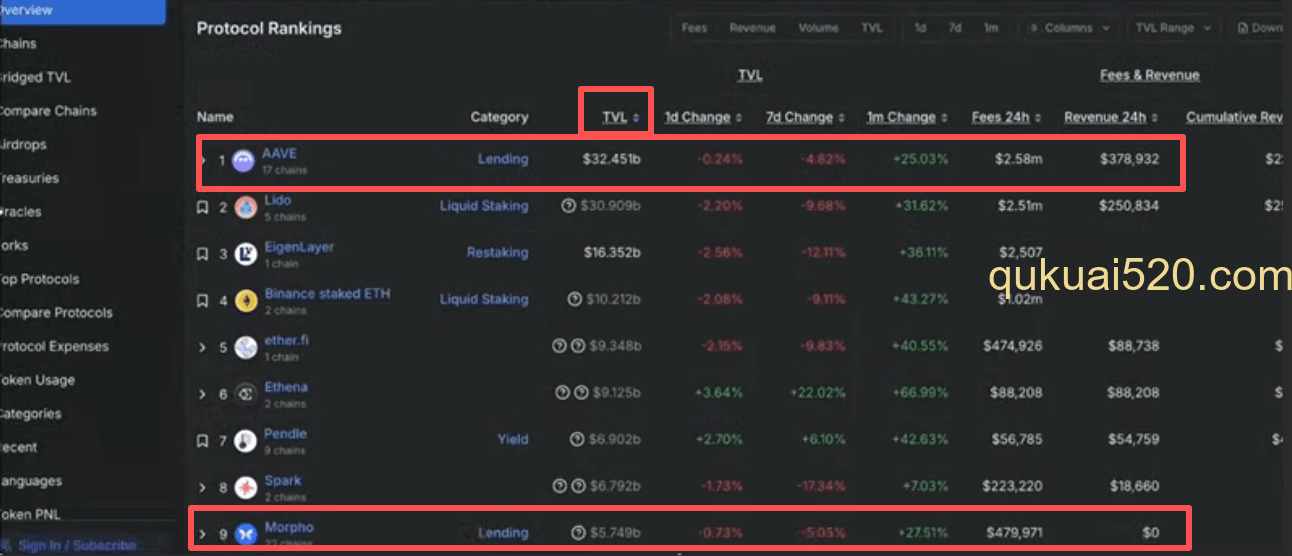1292x556 pixels.
Task: Click the Fees & Revenue group header
Action: tap(1150, 75)
